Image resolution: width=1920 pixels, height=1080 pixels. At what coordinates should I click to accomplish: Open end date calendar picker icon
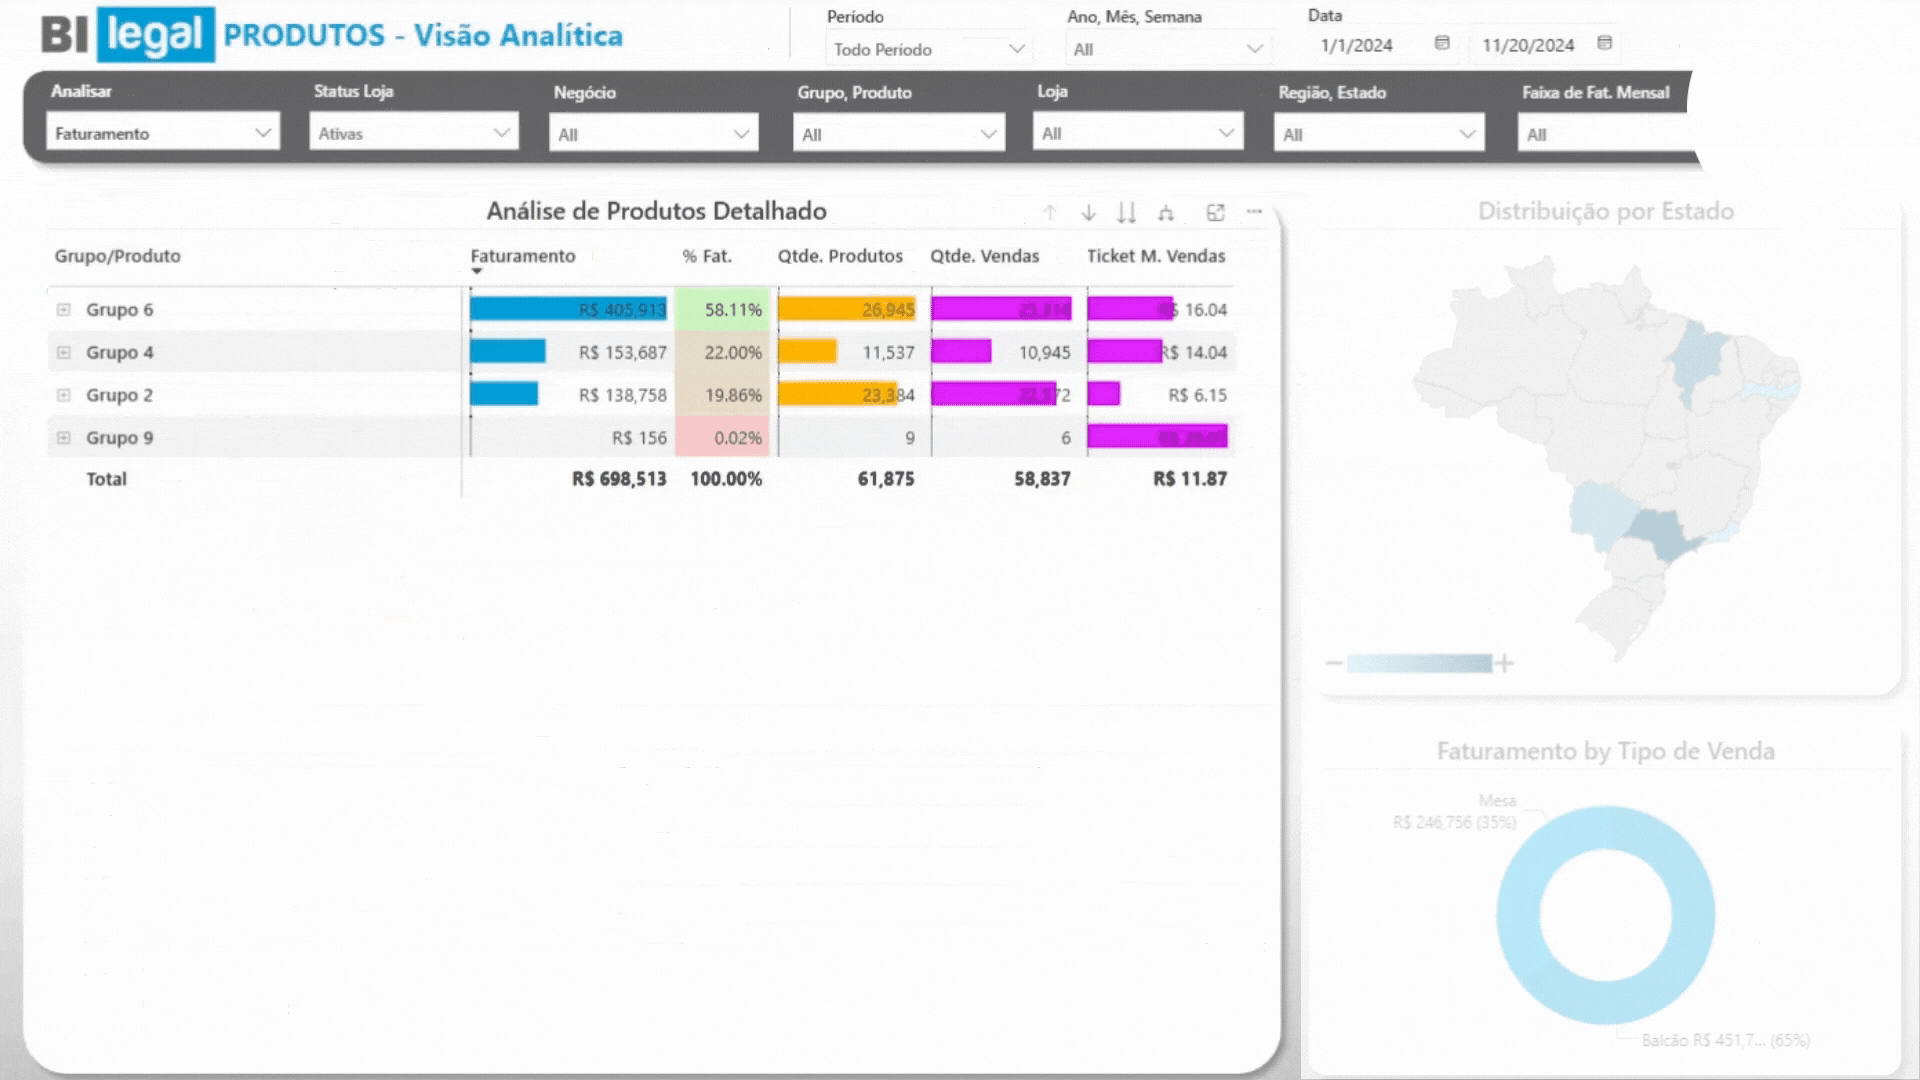point(1604,43)
